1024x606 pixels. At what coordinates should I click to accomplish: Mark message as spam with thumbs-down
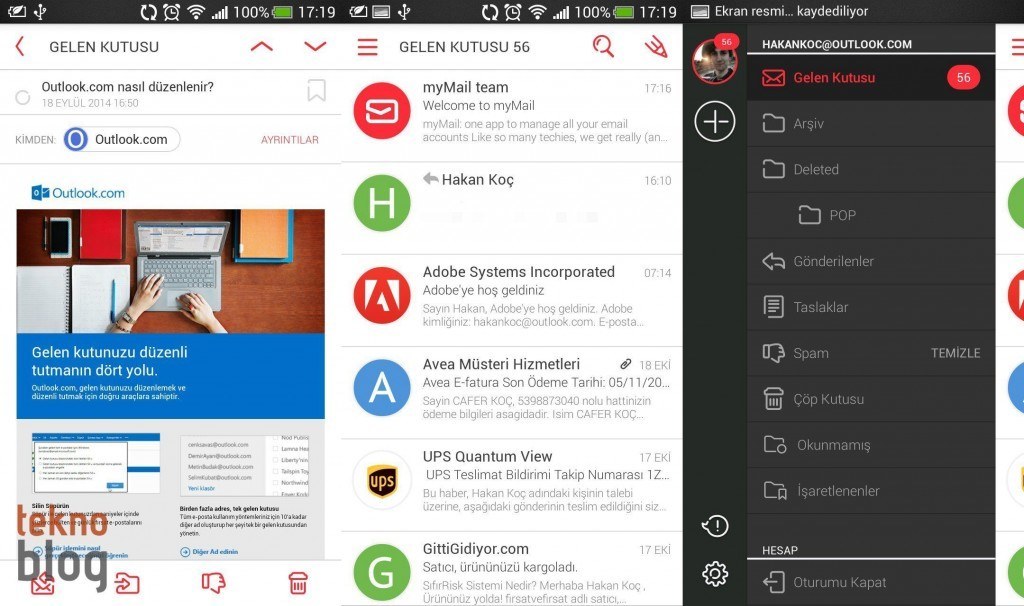pos(213,582)
